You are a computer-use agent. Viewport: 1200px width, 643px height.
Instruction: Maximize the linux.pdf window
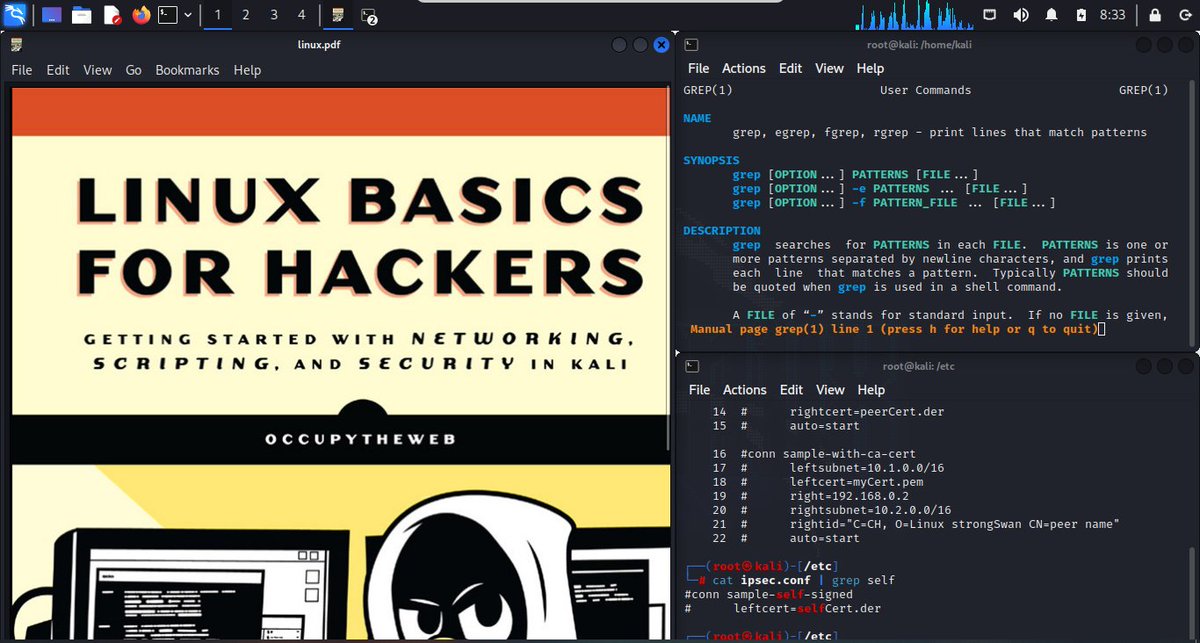[640, 44]
